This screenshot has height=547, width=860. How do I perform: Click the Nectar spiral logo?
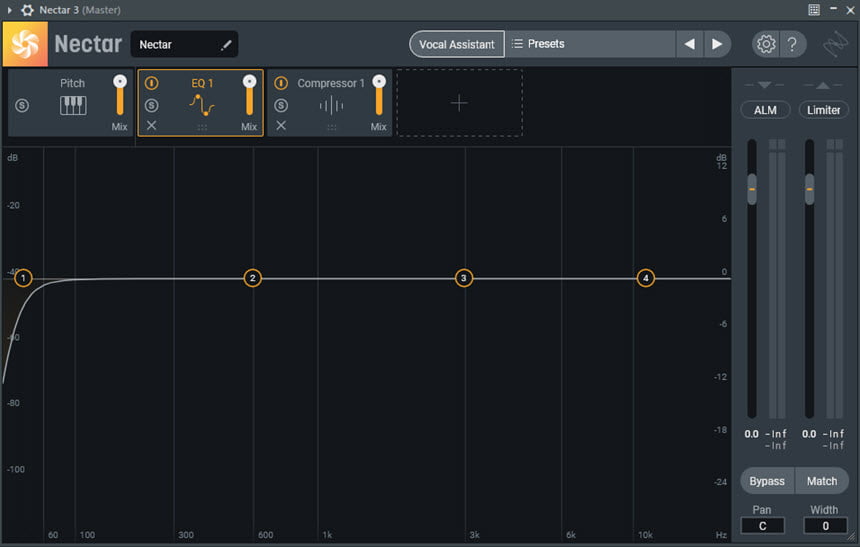(25, 44)
